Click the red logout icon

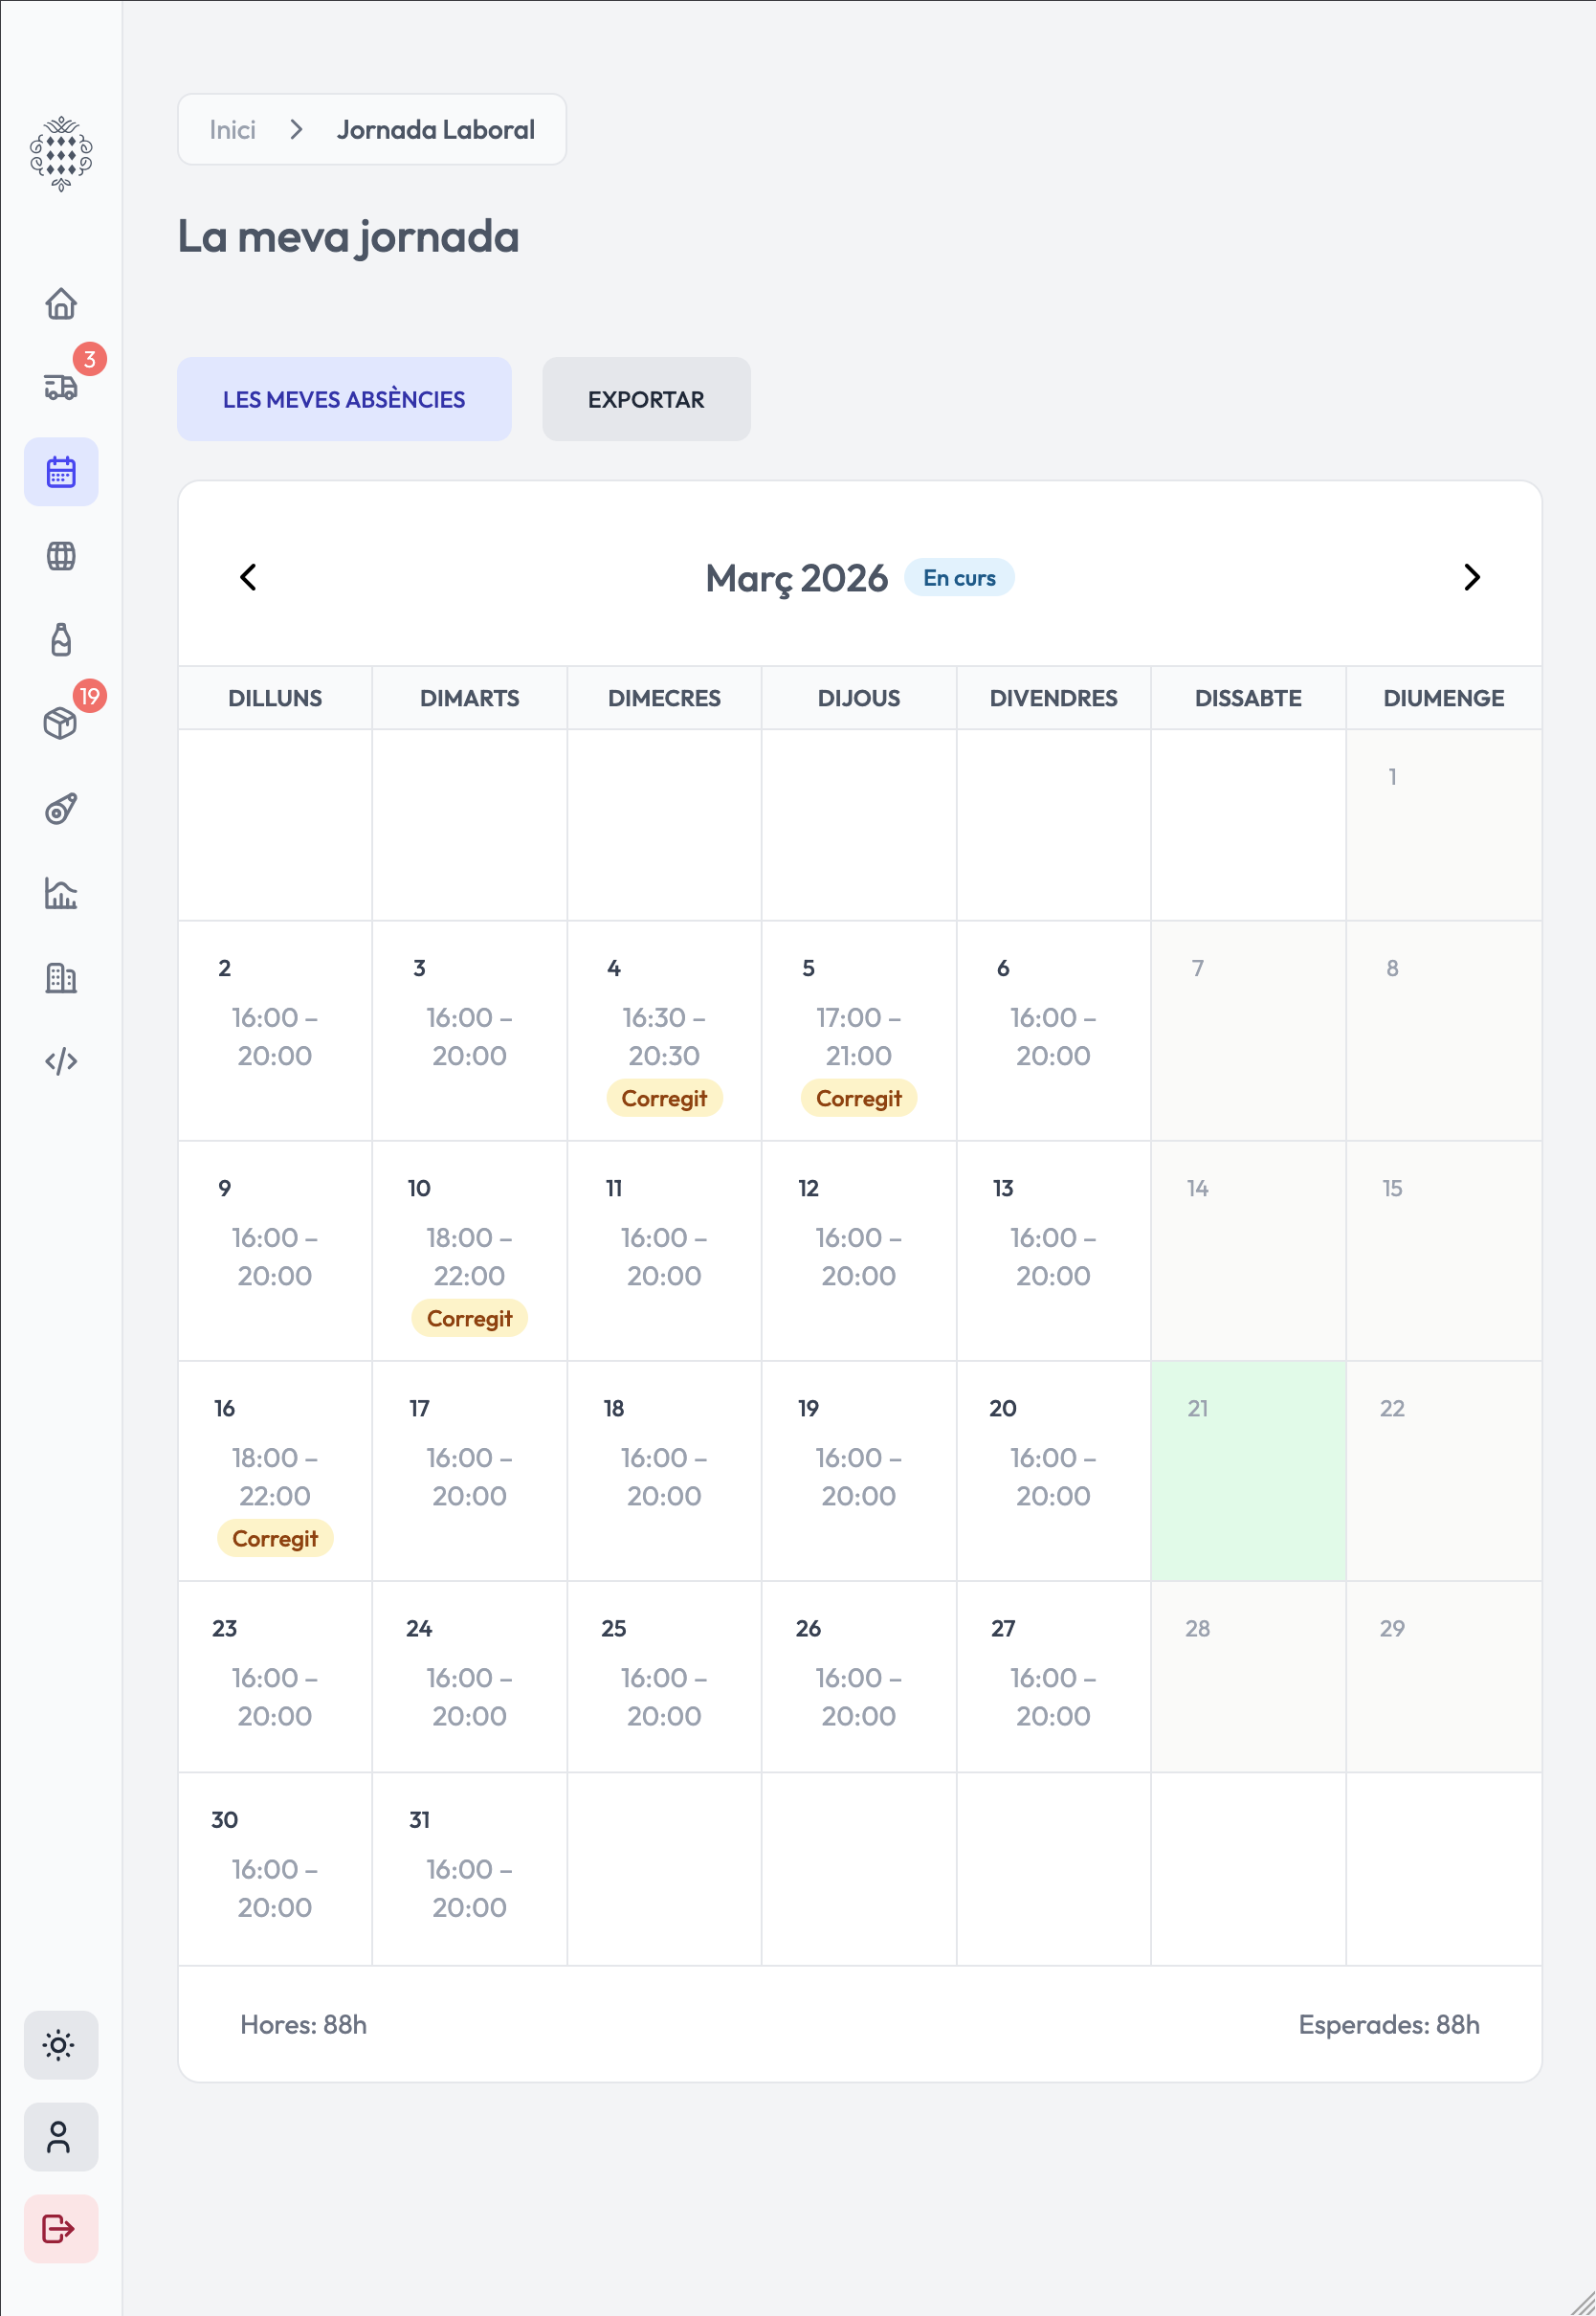(x=61, y=2229)
